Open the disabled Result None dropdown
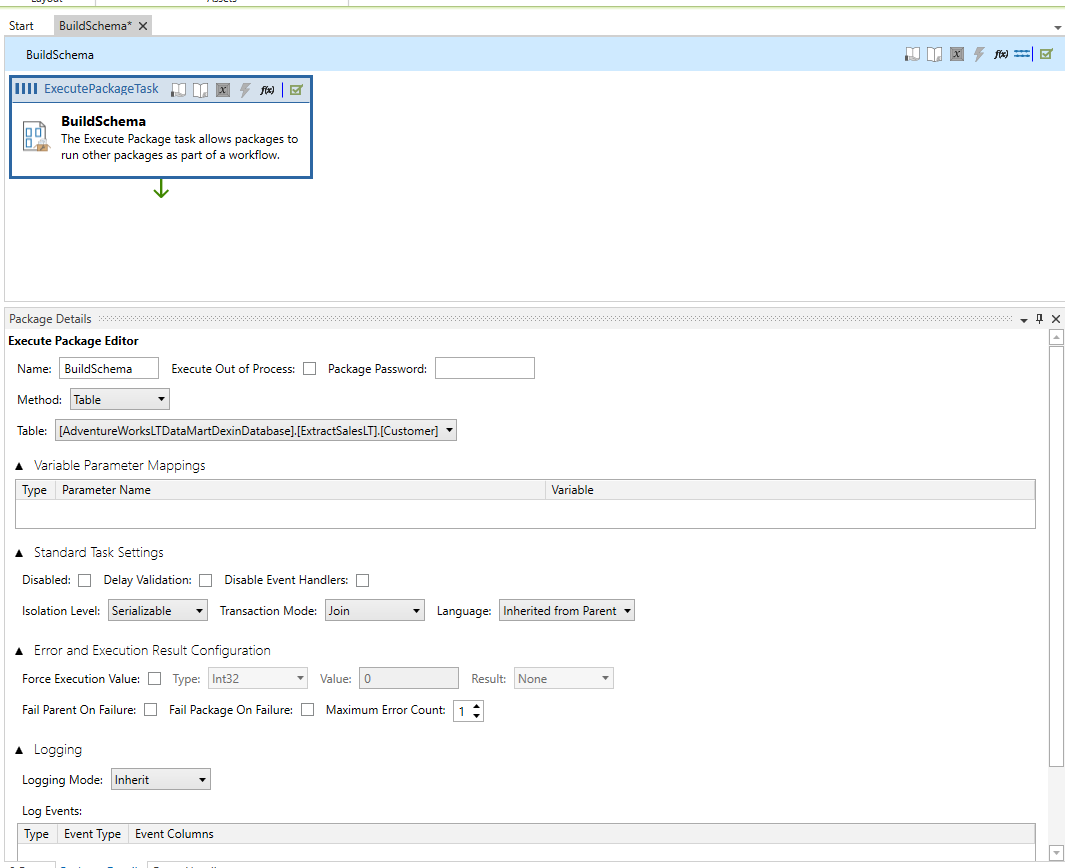Screen dimensions: 1065x868 pos(564,679)
